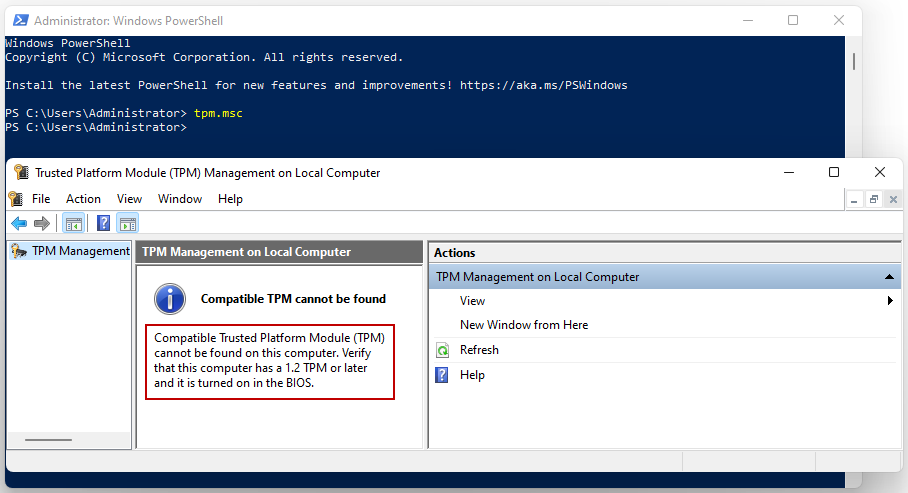Image resolution: width=908 pixels, height=493 pixels.
Task: Click New Window from Here action
Action: 524,325
